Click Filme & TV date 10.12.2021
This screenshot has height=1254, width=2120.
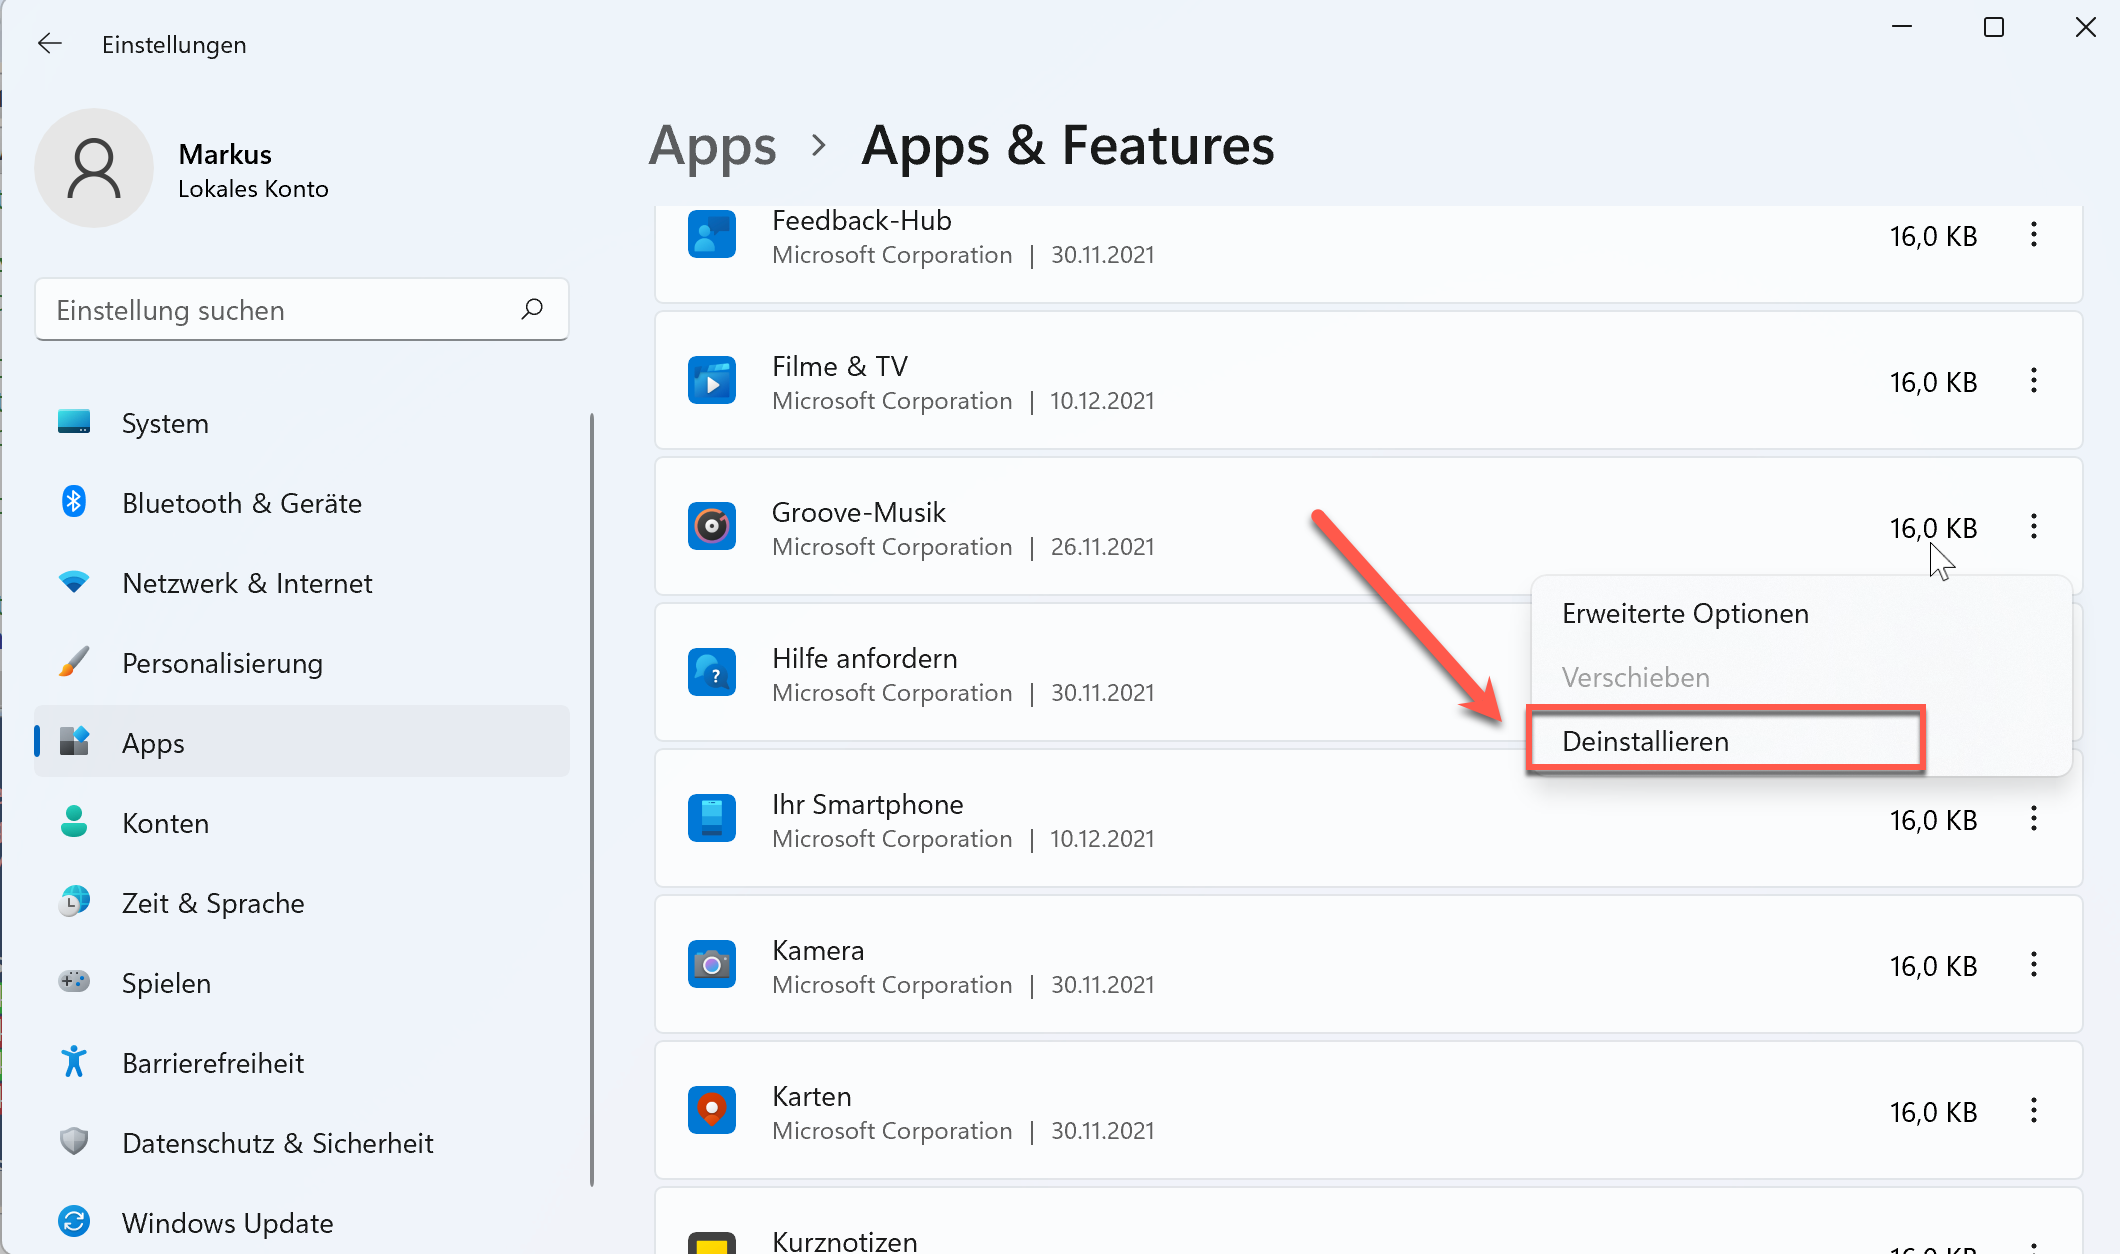point(1102,401)
